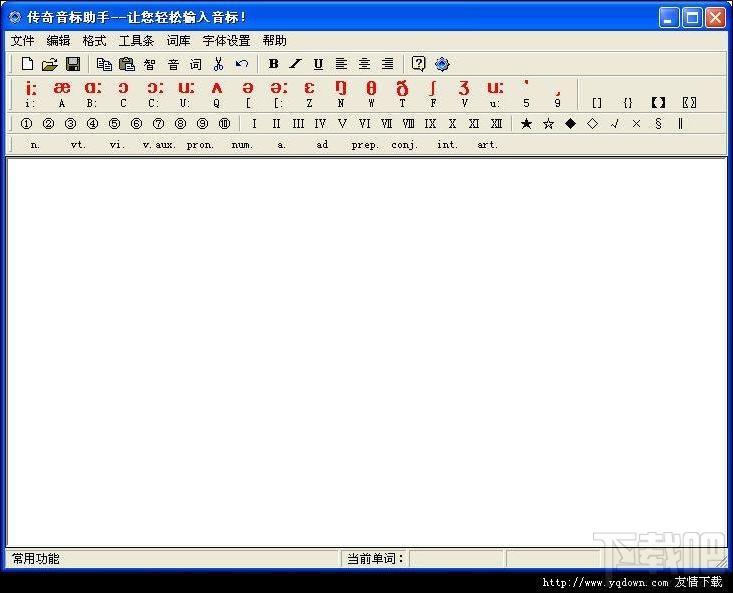Insert curly braces {} symbol
733x593 pixels.
pos(628,102)
